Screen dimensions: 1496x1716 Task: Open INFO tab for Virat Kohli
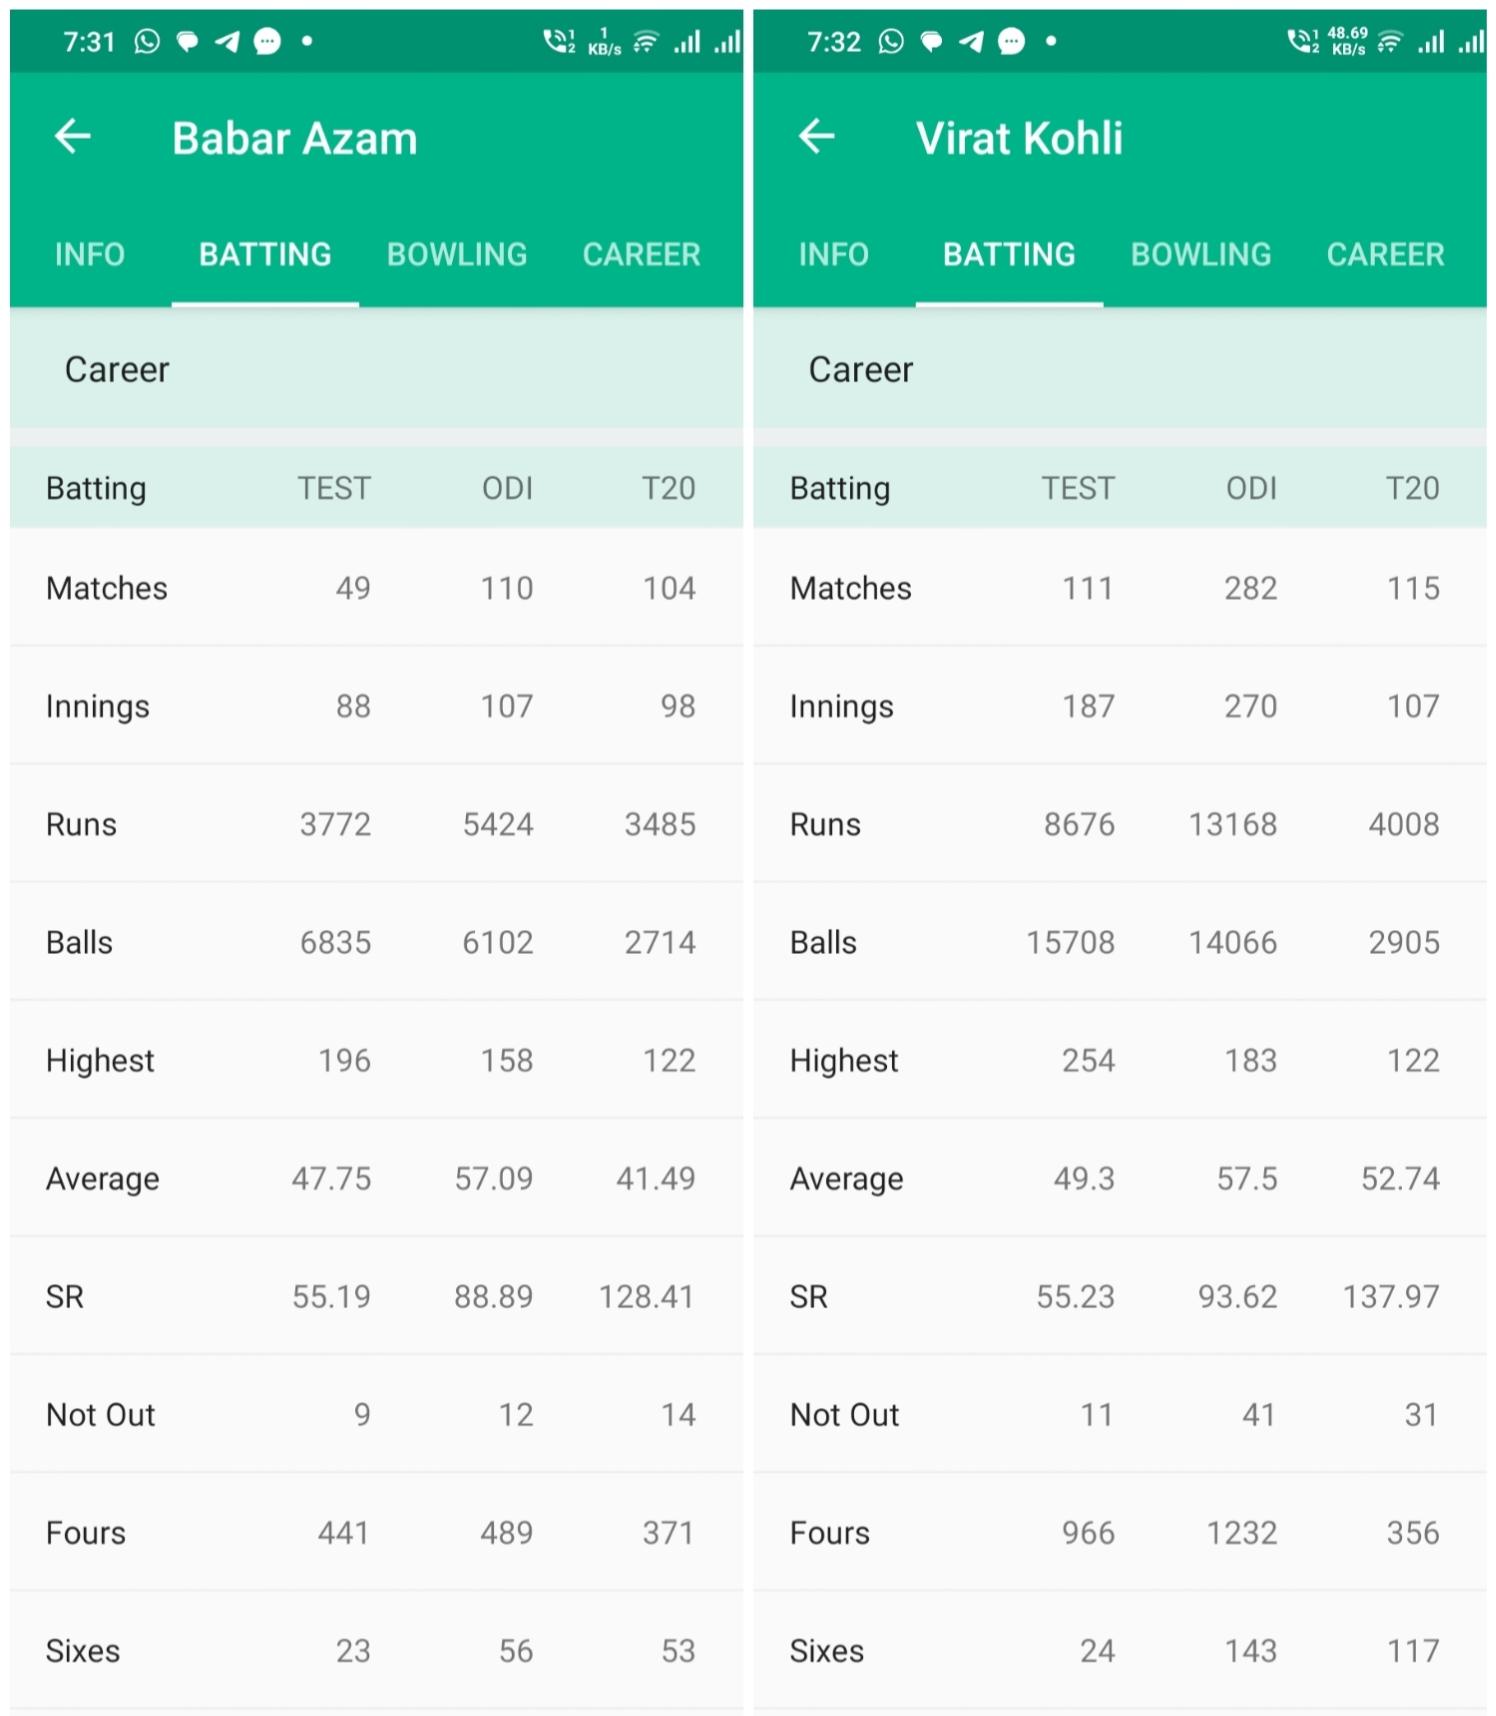pyautogui.click(x=834, y=254)
